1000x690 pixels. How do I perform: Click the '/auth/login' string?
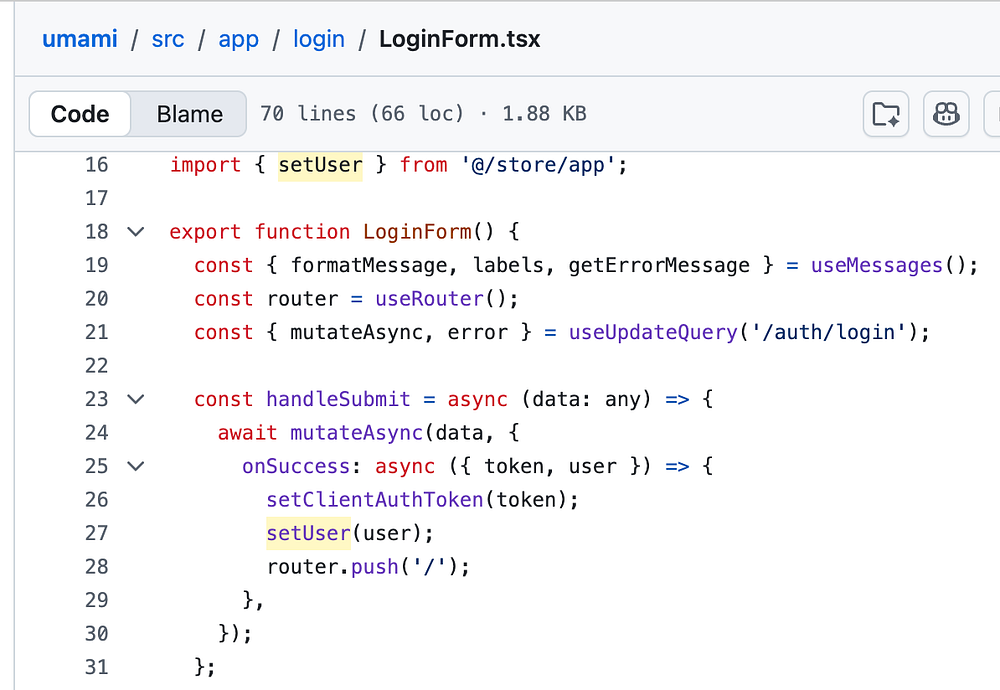click(828, 332)
